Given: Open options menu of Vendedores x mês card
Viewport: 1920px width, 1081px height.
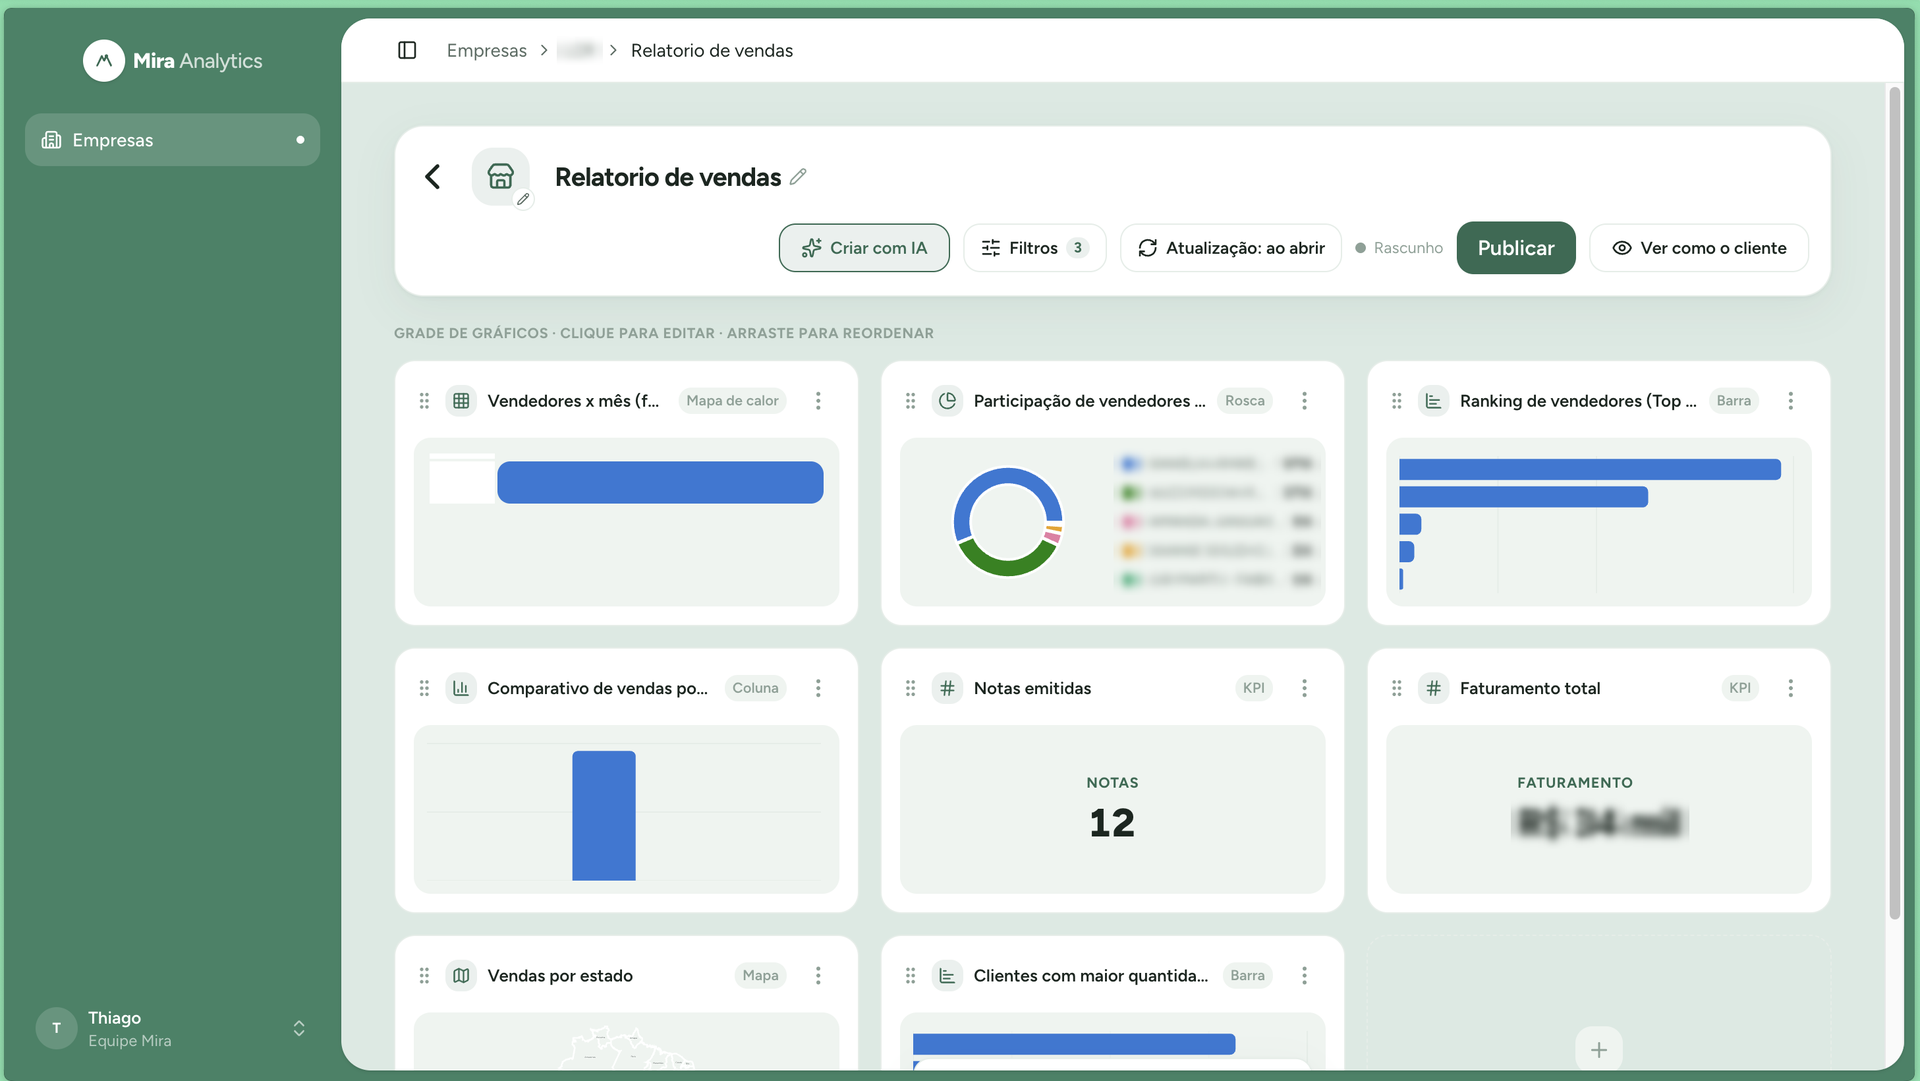Looking at the screenshot, I should coord(818,401).
